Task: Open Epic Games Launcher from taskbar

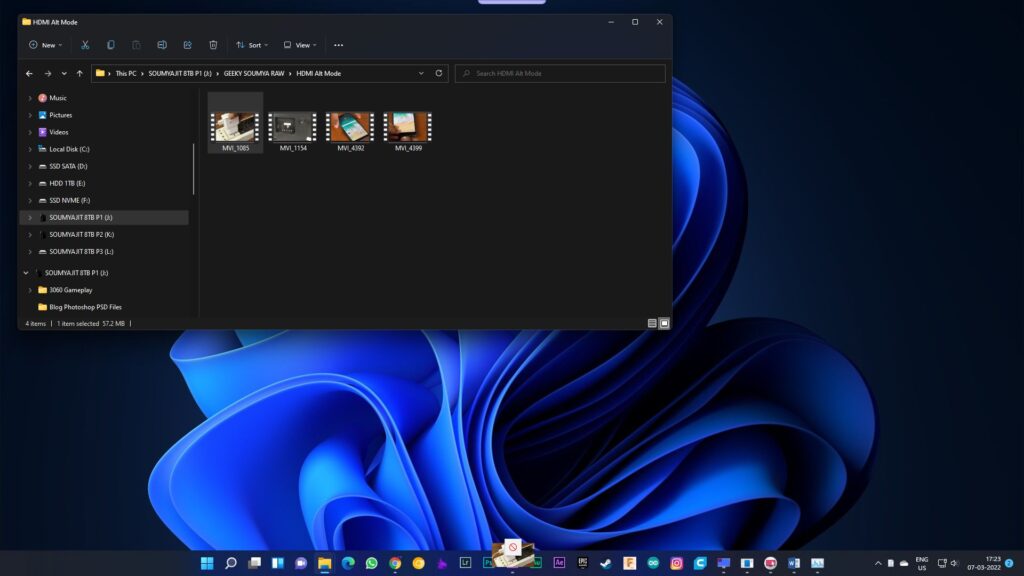Action: point(583,563)
